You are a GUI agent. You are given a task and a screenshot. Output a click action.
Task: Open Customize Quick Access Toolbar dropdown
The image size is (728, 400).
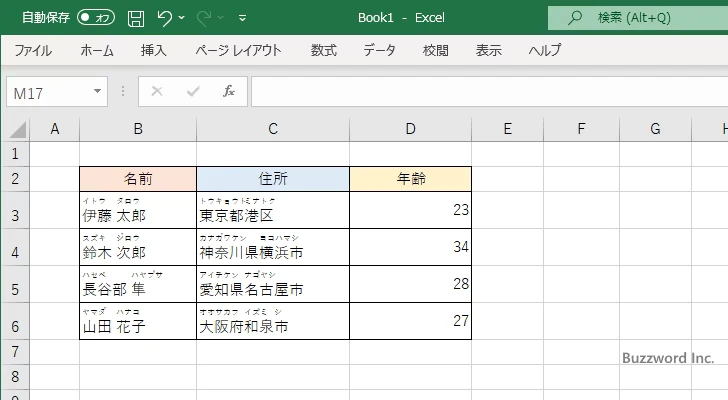pyautogui.click(x=242, y=19)
